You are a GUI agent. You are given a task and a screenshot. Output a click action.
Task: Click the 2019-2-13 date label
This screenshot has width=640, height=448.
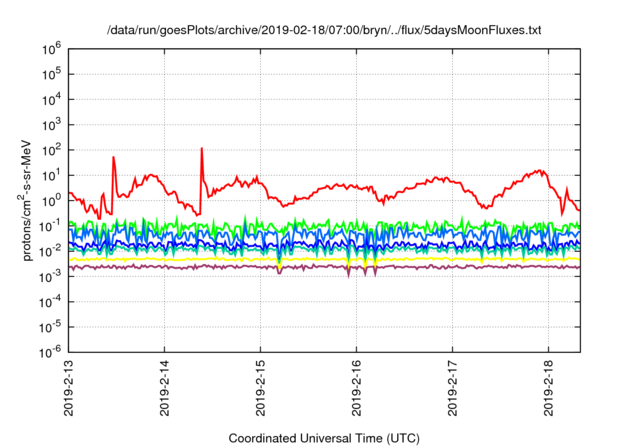pyautogui.click(x=69, y=388)
